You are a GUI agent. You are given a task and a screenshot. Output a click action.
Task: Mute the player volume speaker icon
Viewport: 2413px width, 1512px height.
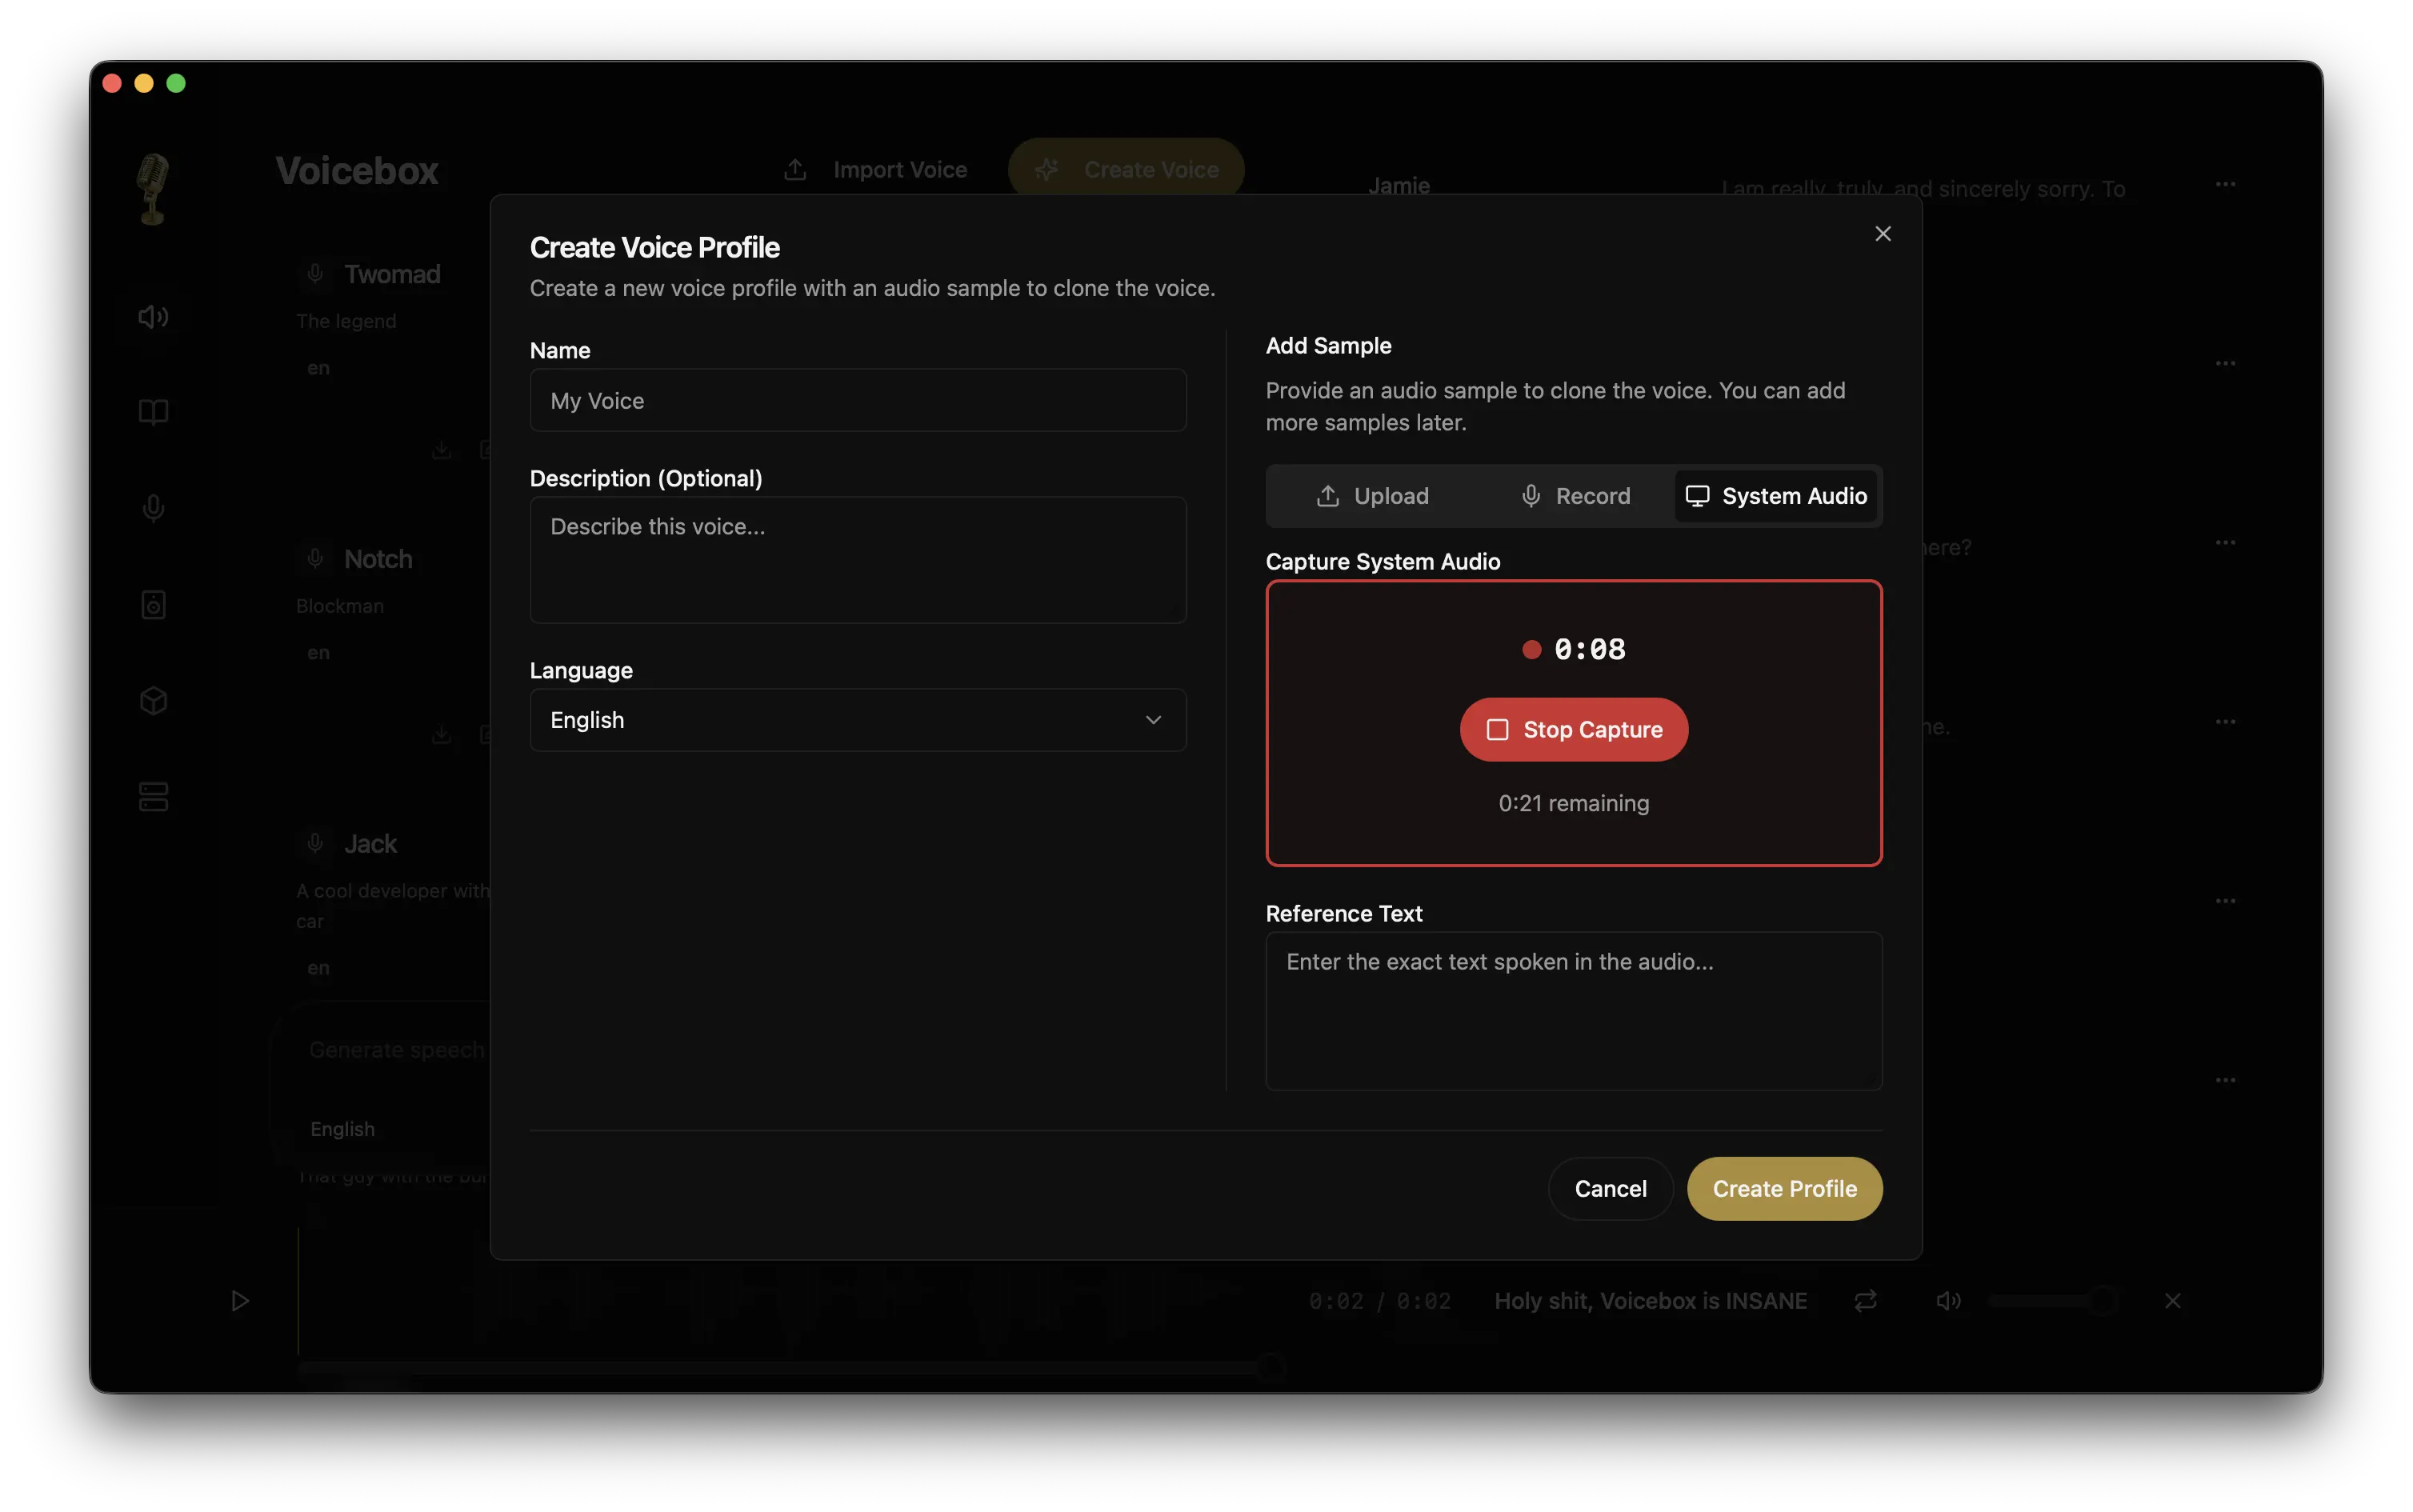[1948, 1300]
